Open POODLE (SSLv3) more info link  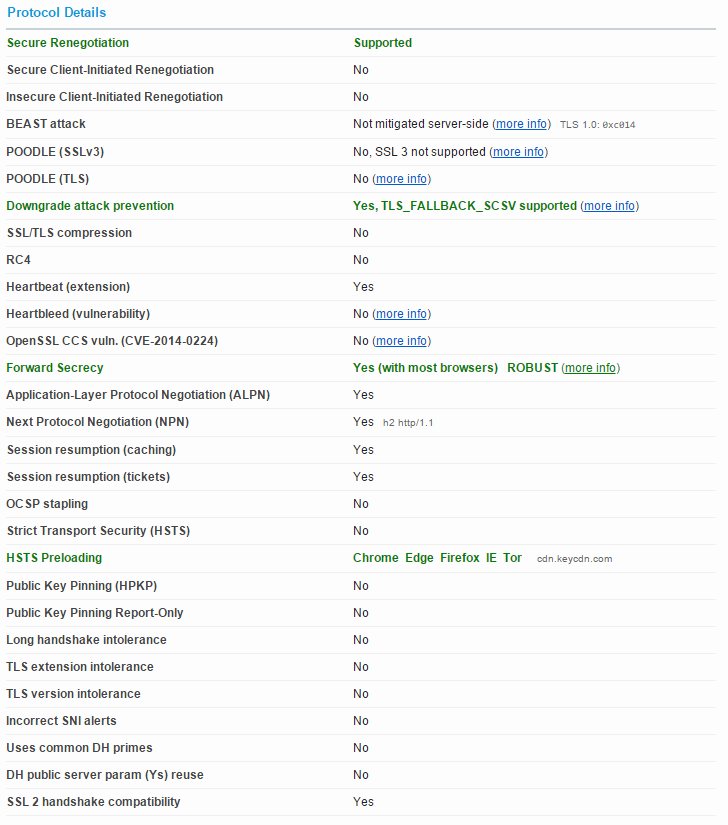518,152
